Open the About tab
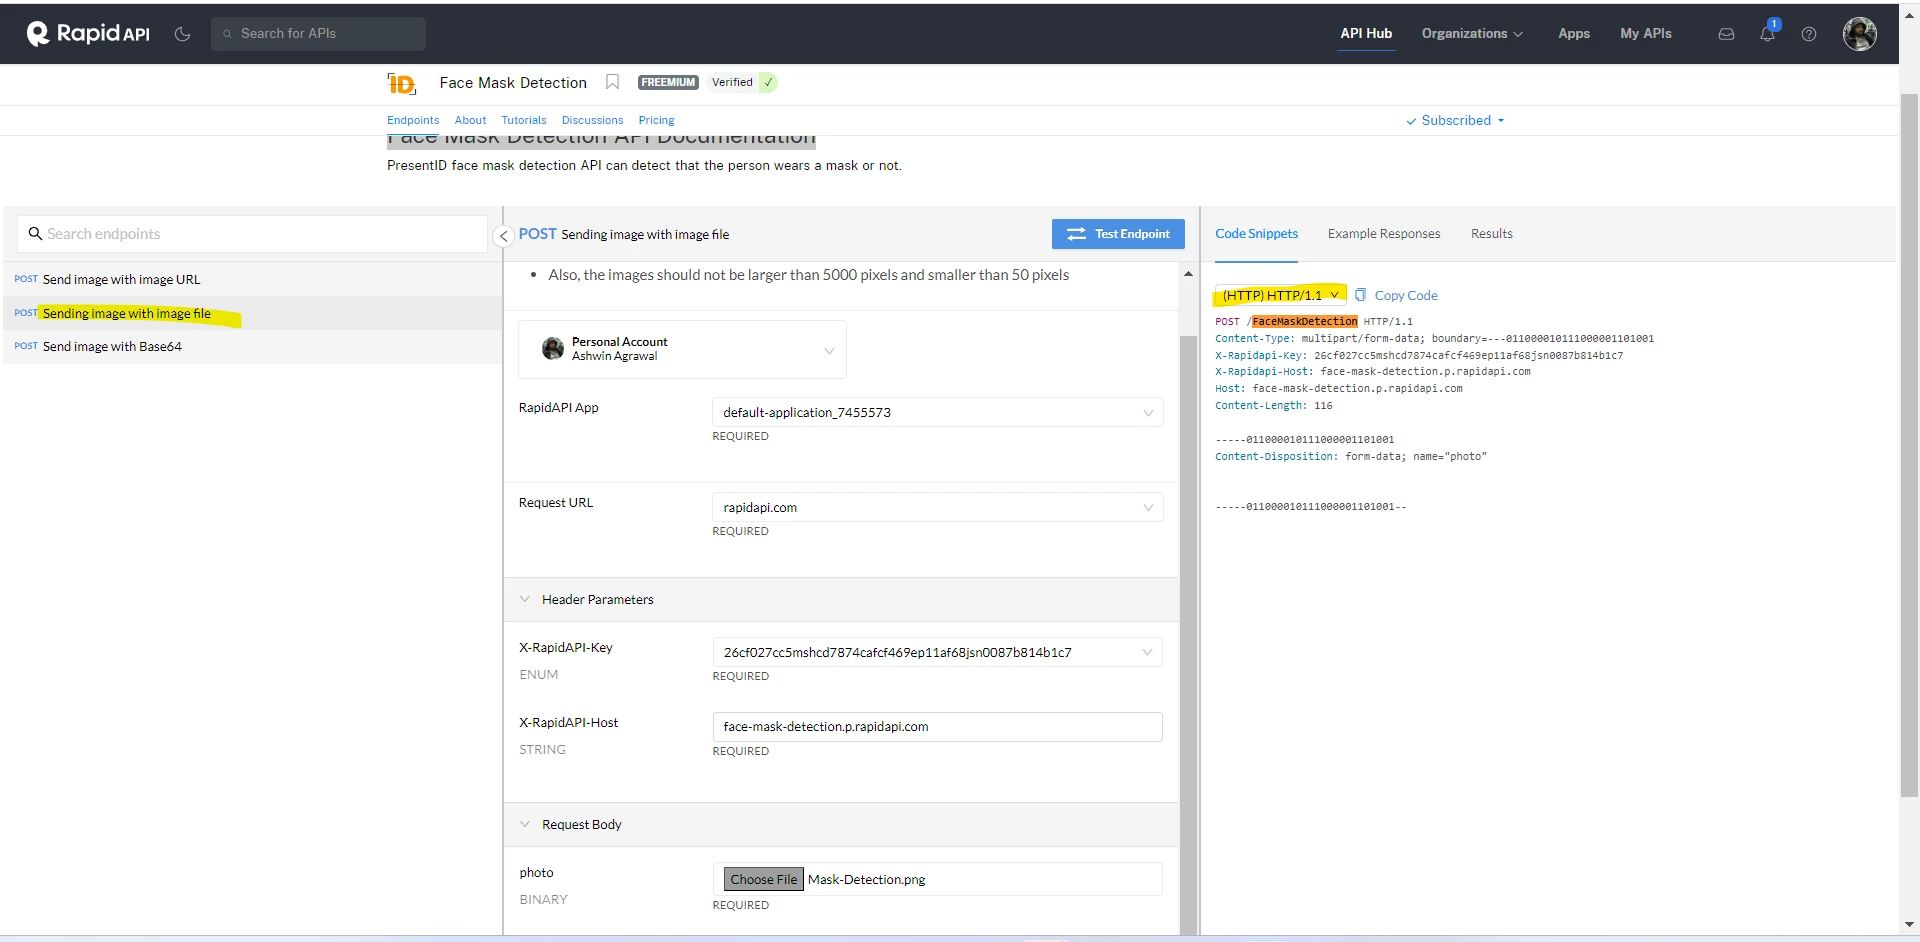This screenshot has height=942, width=1920. coord(470,120)
